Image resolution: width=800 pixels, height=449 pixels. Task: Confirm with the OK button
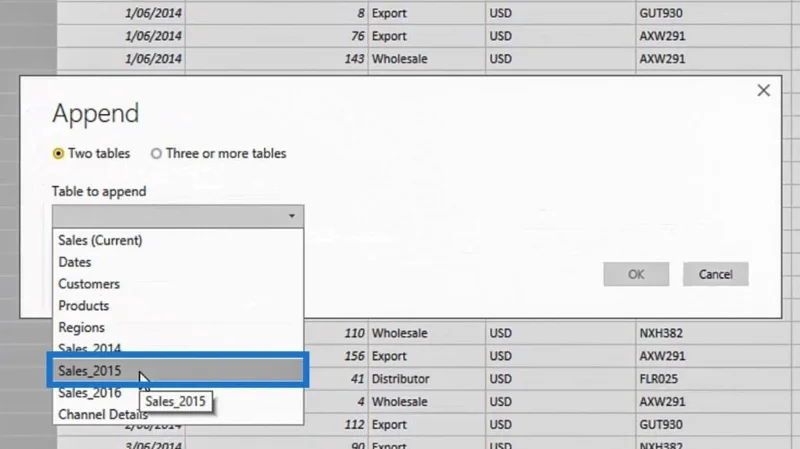tap(636, 275)
